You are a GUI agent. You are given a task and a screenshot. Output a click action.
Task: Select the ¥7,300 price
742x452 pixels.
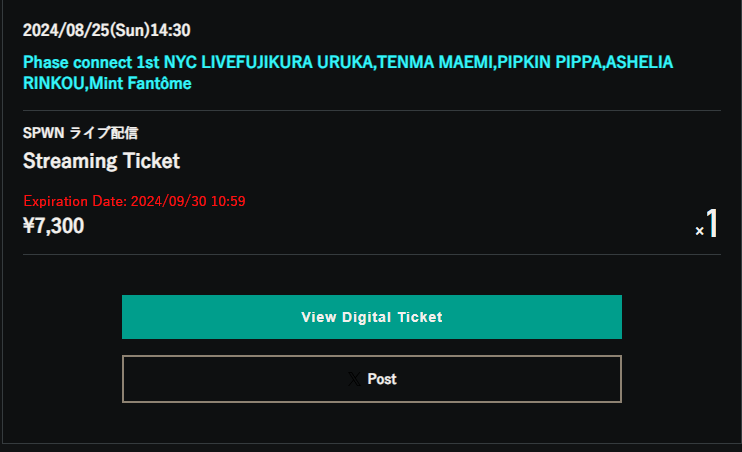coord(53,226)
